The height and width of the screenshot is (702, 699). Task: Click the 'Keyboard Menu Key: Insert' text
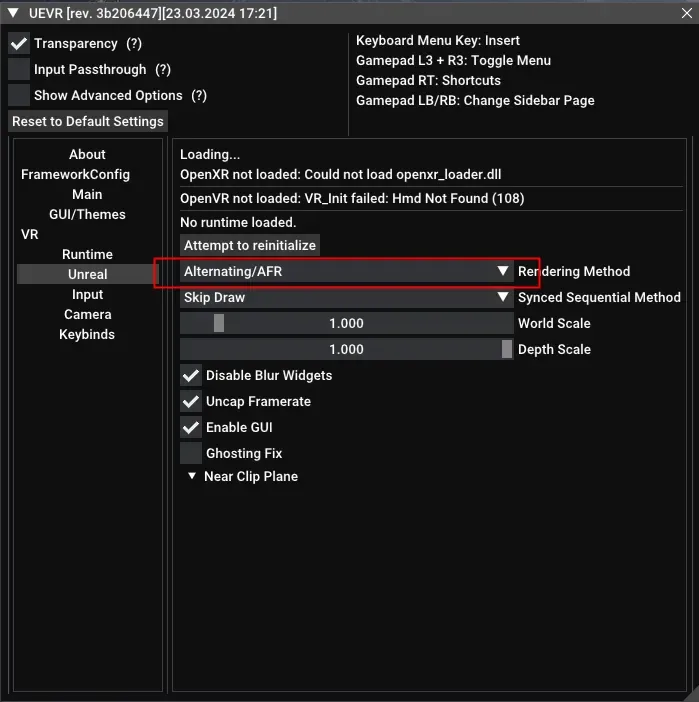click(x=438, y=40)
